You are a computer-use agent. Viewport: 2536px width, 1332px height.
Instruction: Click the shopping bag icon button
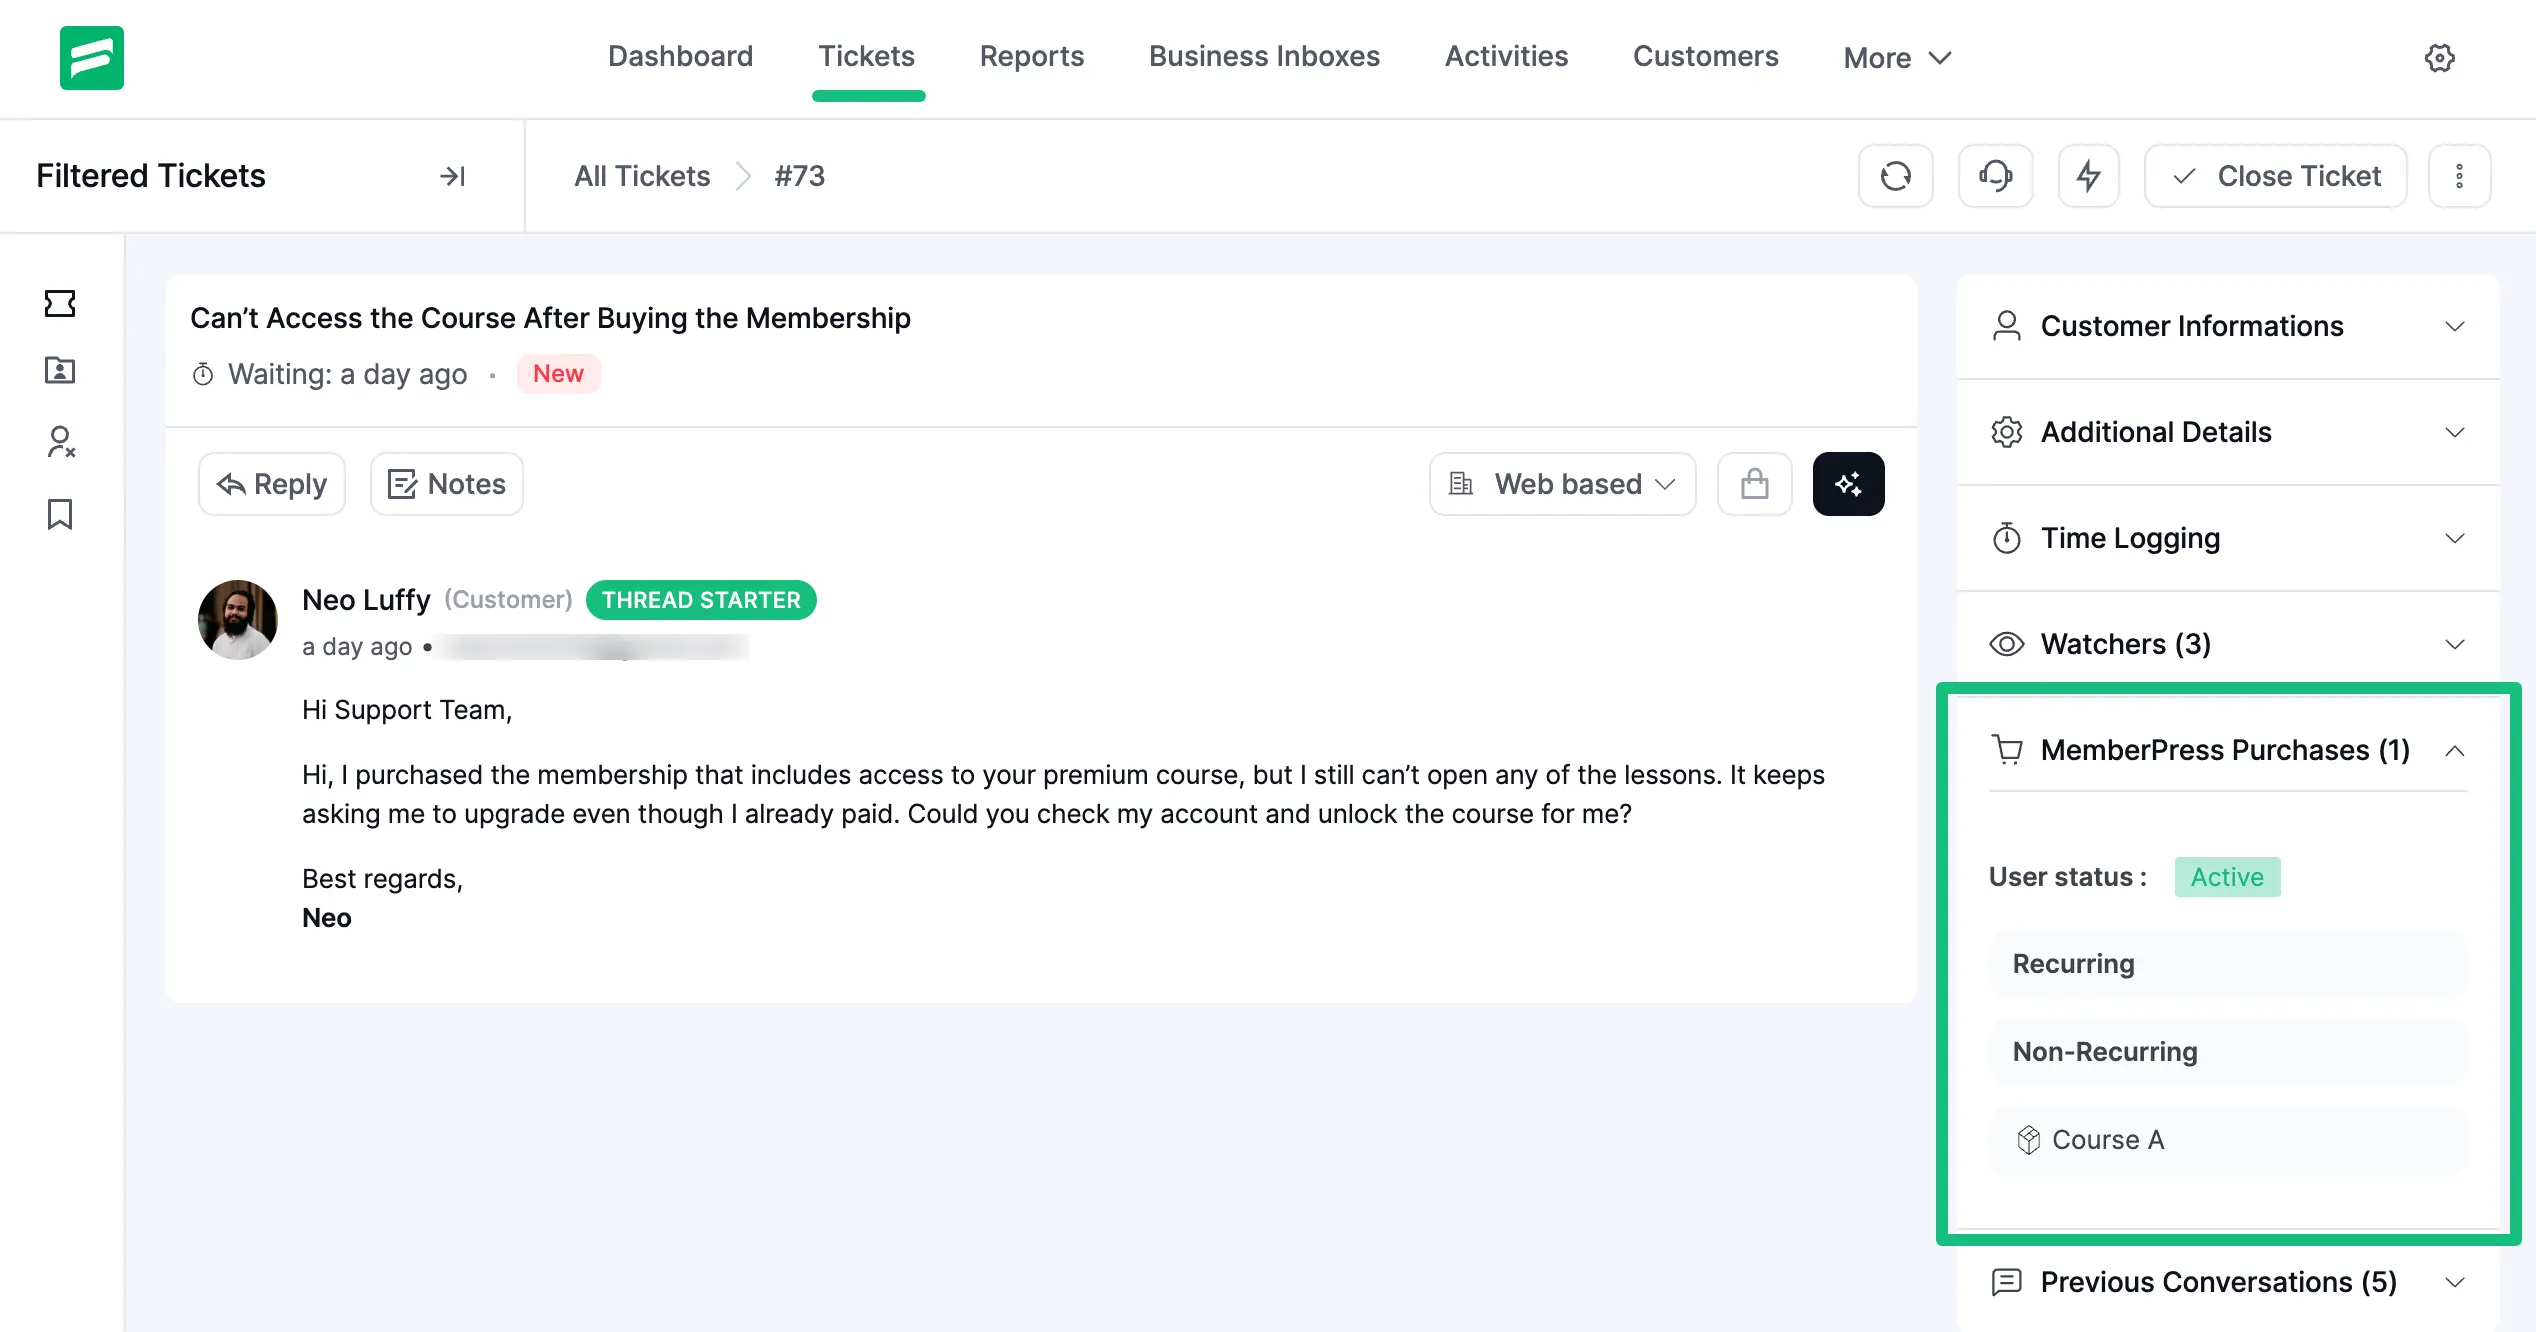[x=1754, y=484]
